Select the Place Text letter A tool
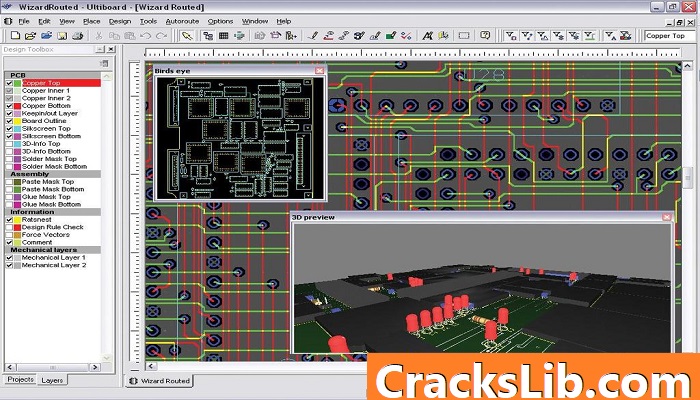Image resolution: width=700 pixels, height=400 pixels. [x=428, y=36]
